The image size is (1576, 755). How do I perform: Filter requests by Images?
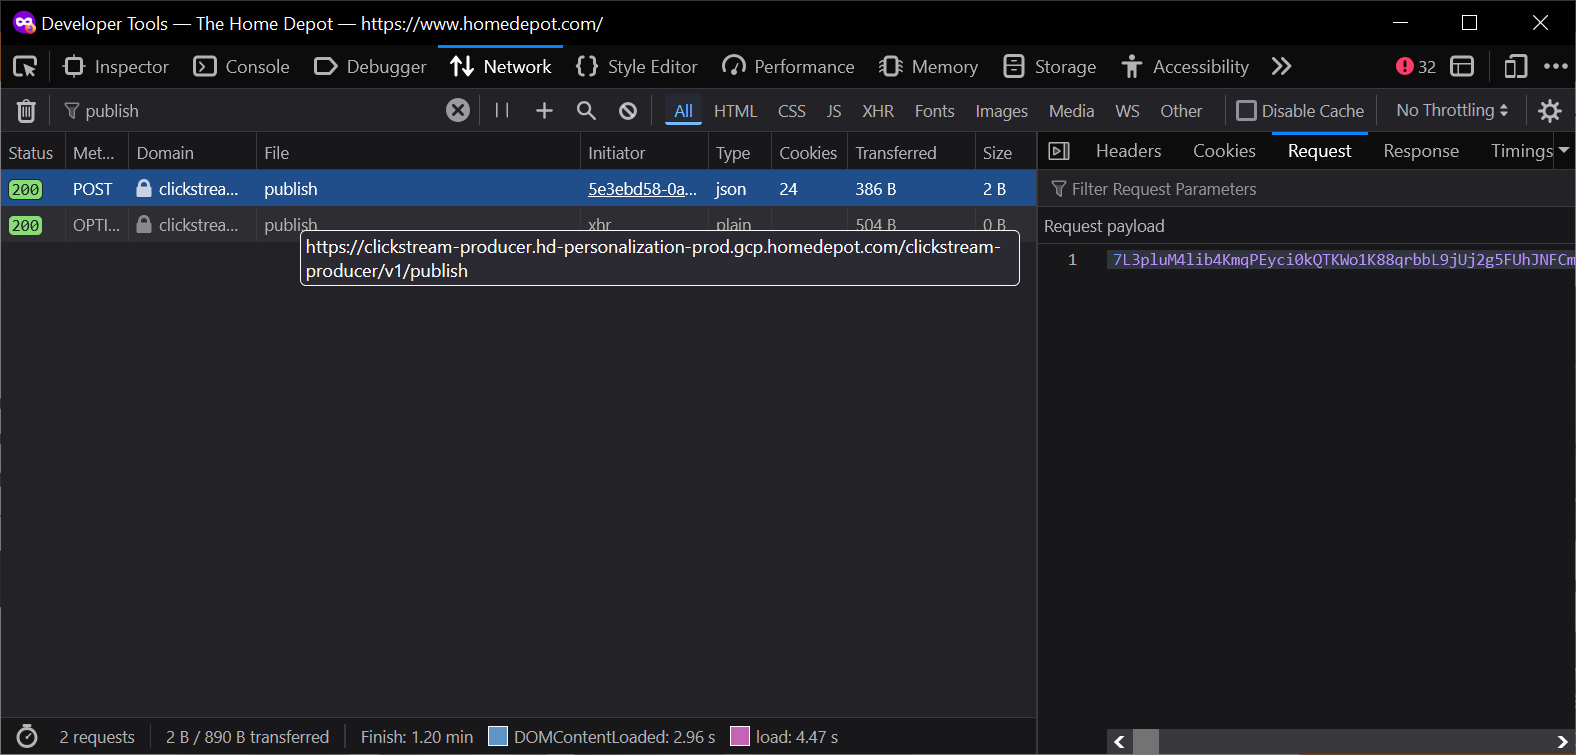1001,111
